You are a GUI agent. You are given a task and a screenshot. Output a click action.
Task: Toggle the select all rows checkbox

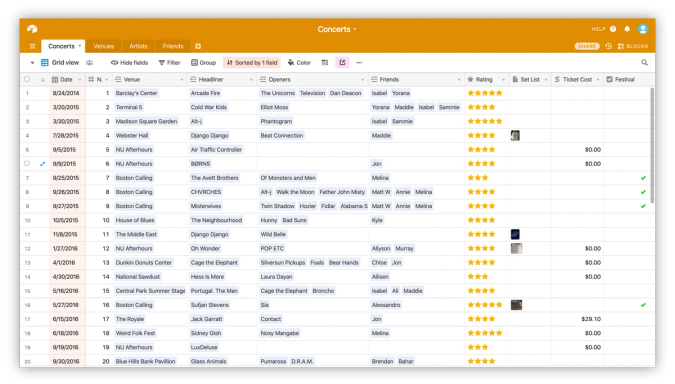coord(27,79)
